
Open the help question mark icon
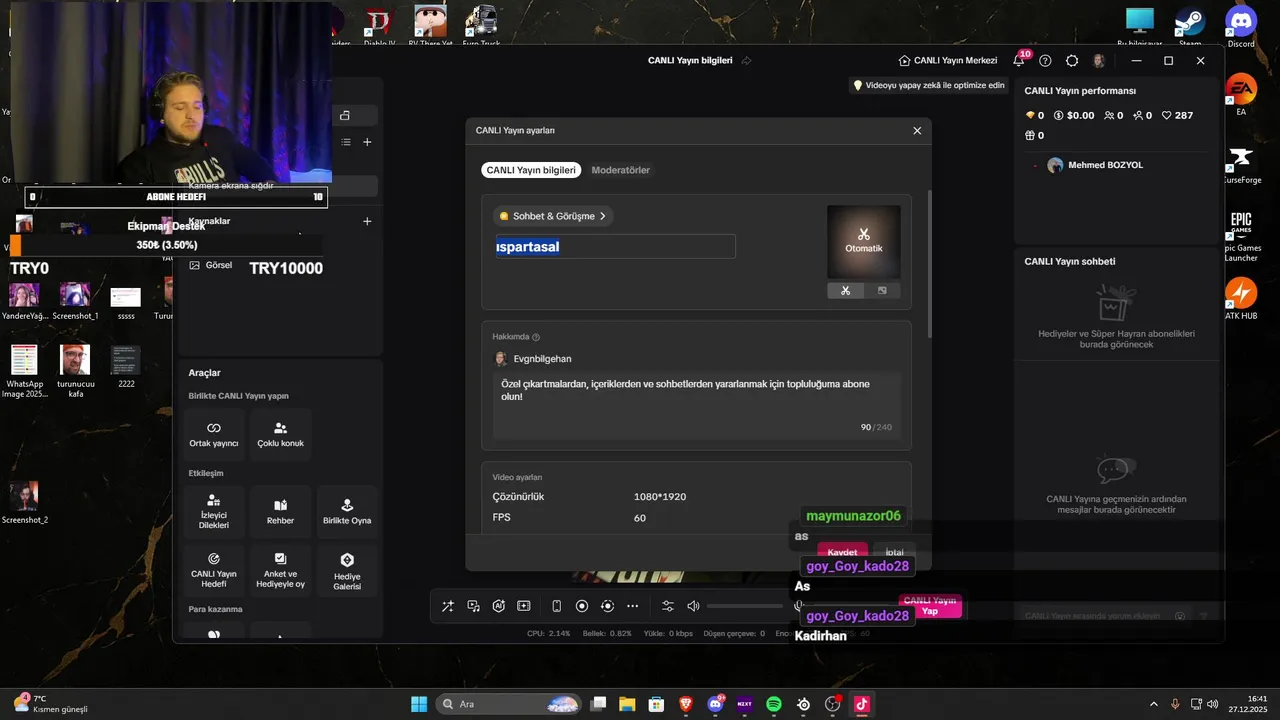[x=1045, y=60]
